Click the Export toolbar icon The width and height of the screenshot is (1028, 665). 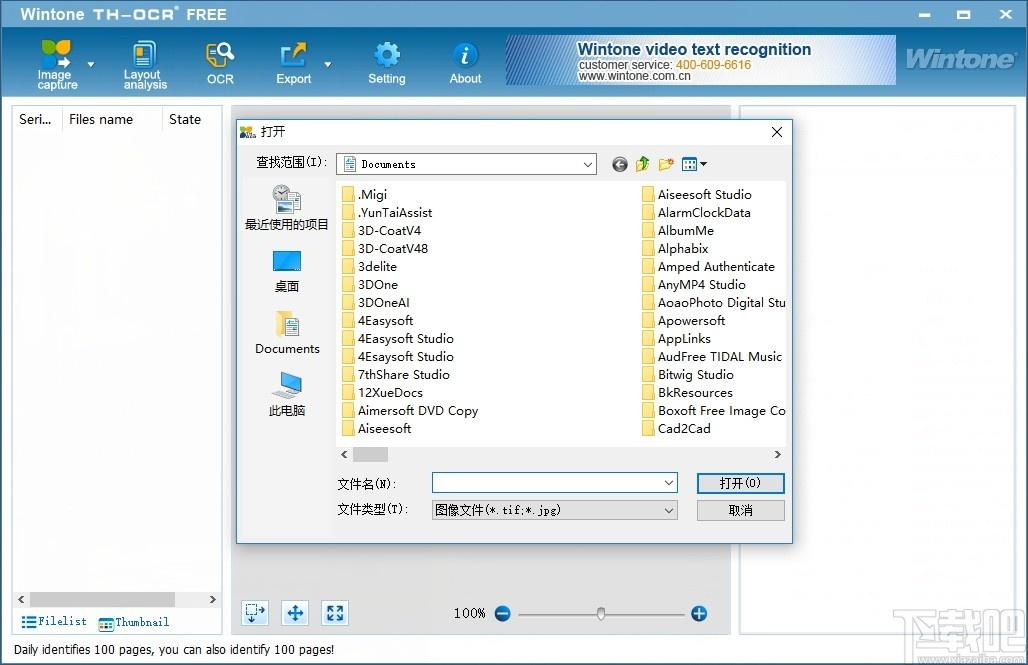[x=293, y=64]
